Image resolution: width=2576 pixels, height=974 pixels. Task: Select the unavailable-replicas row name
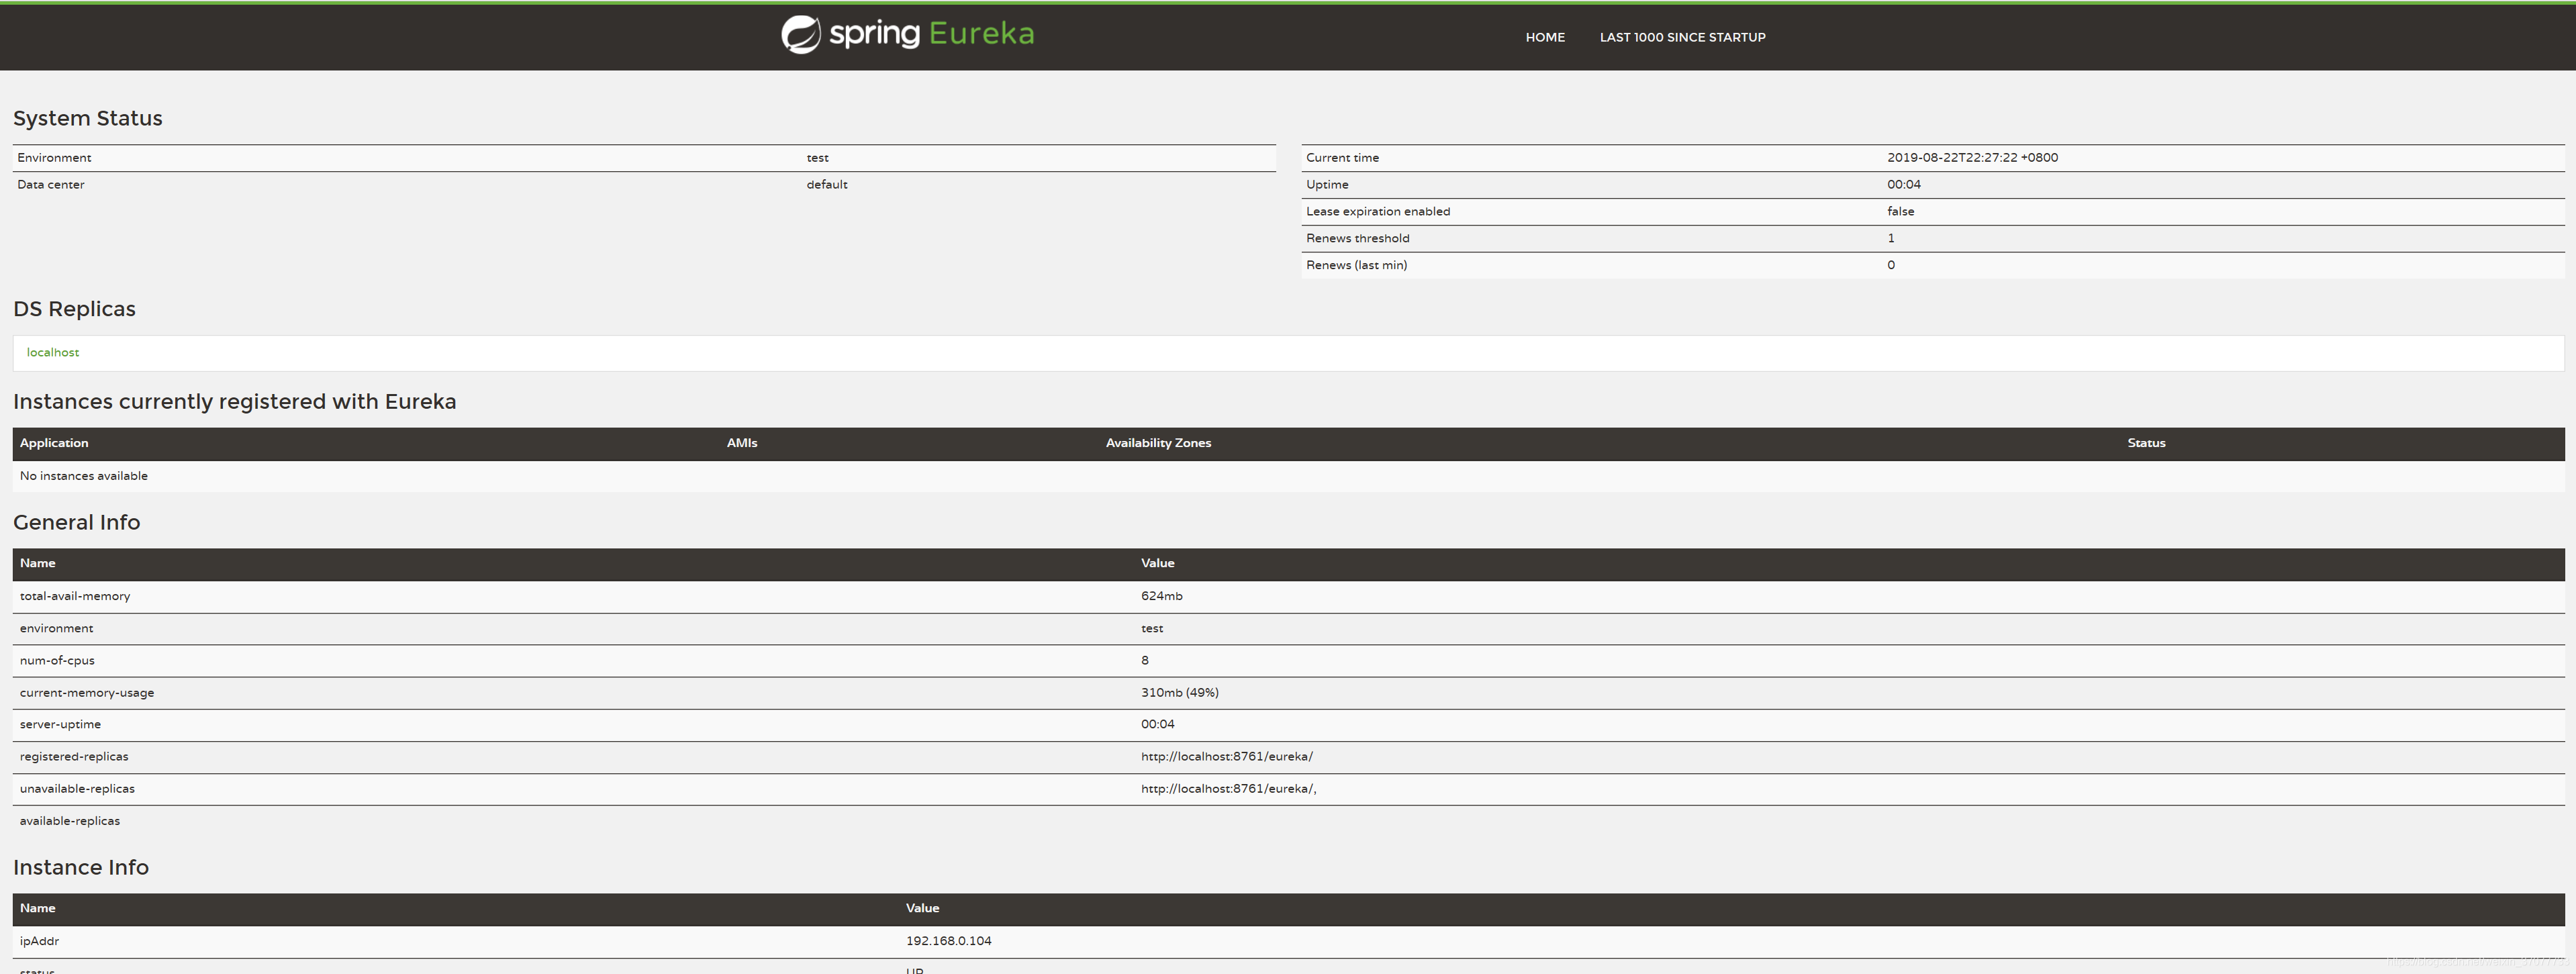click(x=77, y=789)
